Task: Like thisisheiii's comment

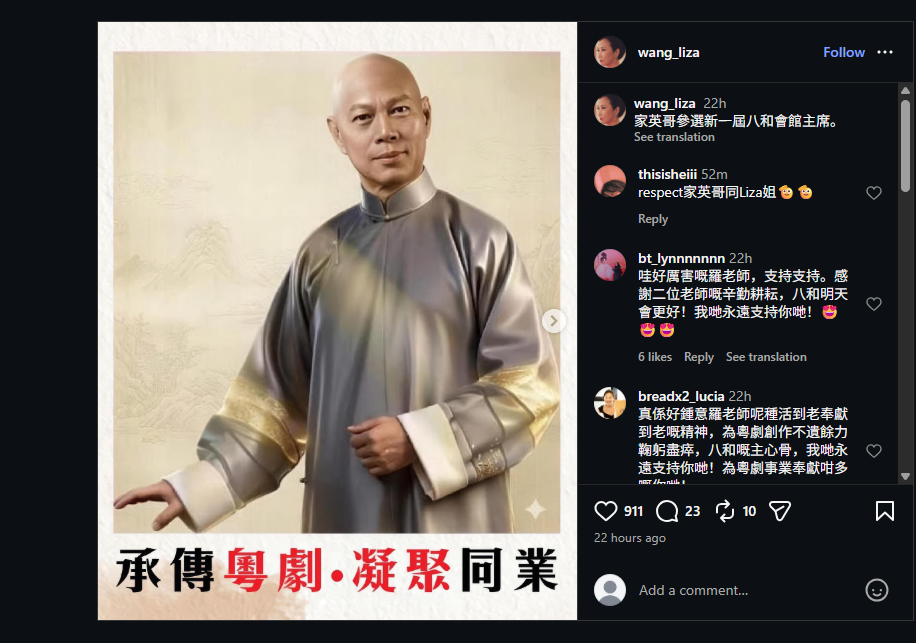Action: coord(873,193)
